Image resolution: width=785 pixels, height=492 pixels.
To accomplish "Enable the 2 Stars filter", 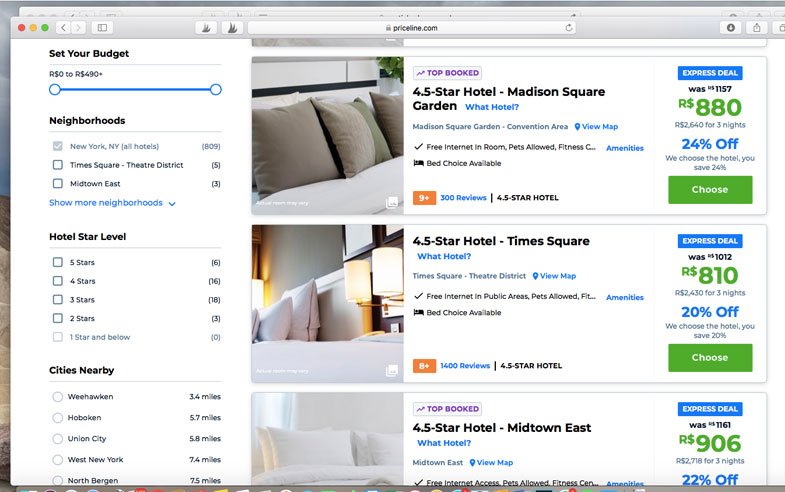I will [58, 318].
